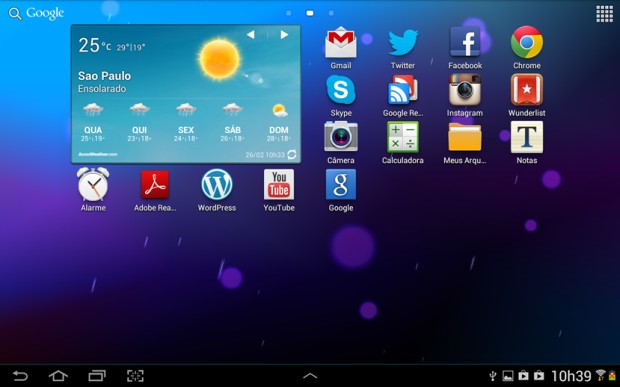Tap the Home navigation button
Screen dimensions: 620x387
(58, 376)
